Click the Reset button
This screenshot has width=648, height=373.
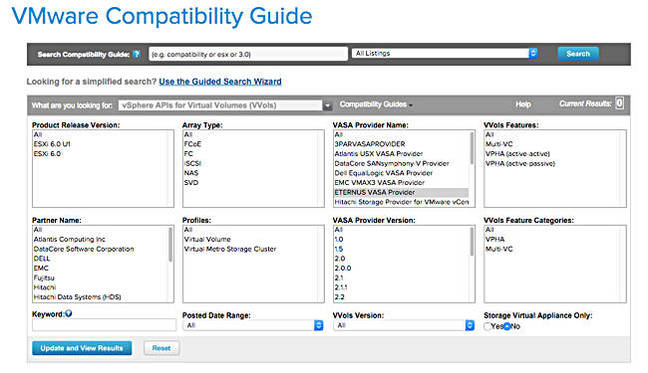[161, 348]
